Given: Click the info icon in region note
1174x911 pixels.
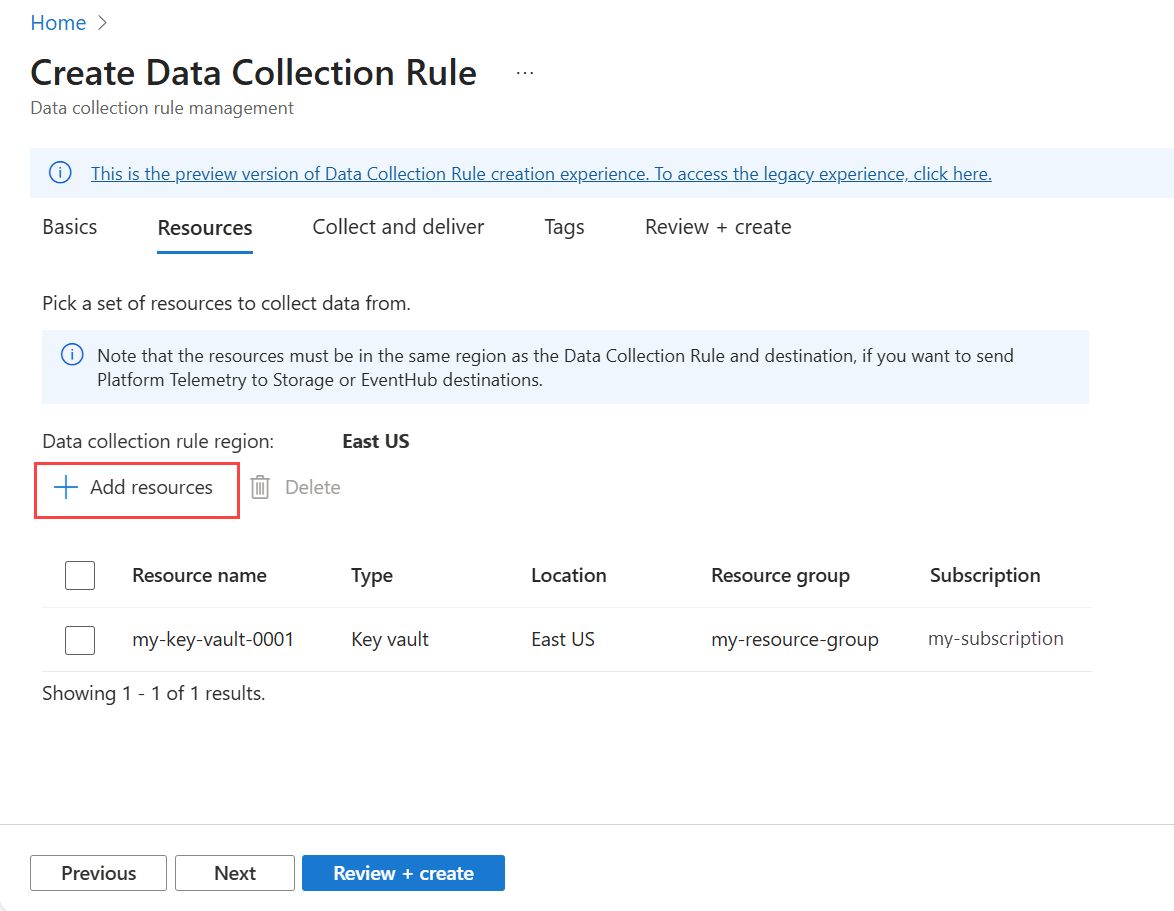Looking at the screenshot, I should coord(72,356).
